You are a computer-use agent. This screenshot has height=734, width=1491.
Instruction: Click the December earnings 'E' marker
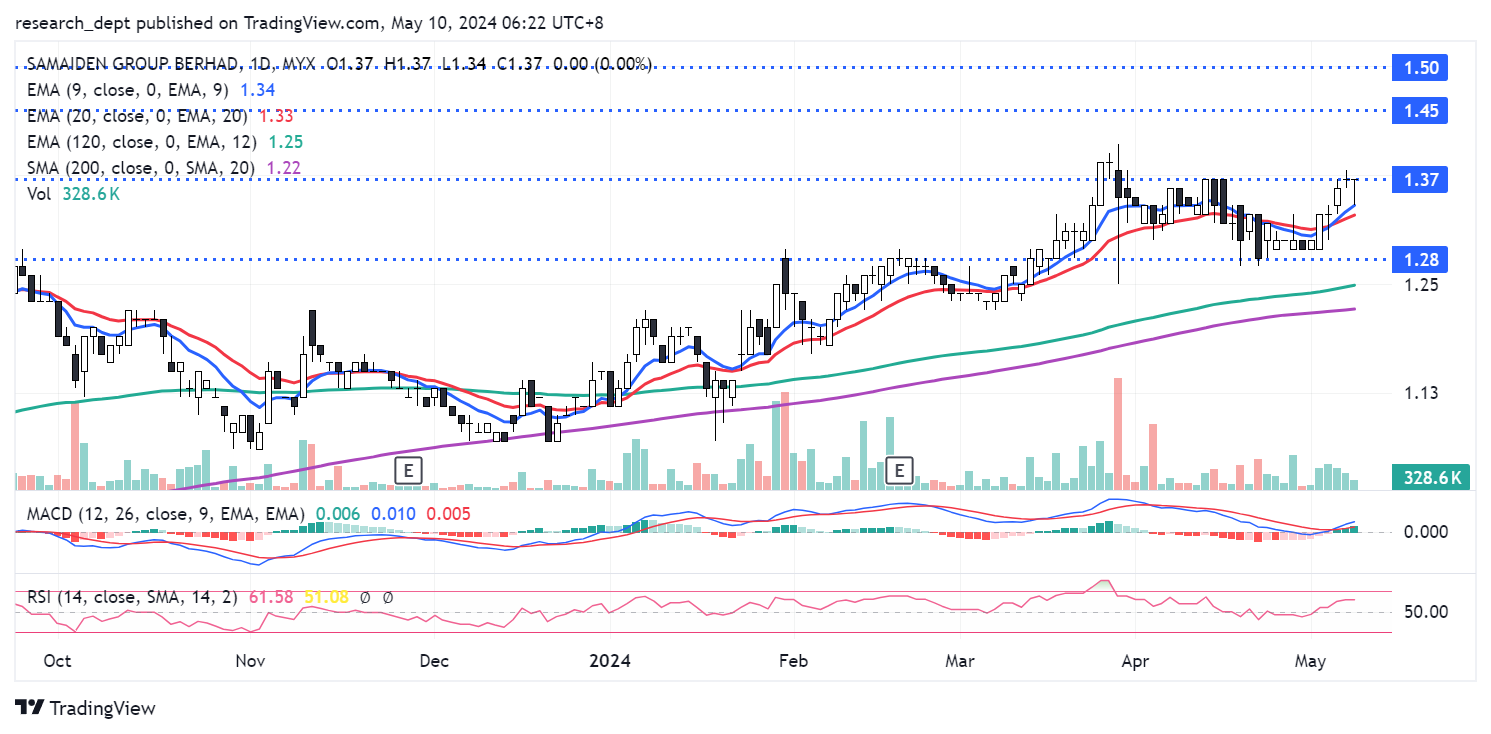407,469
